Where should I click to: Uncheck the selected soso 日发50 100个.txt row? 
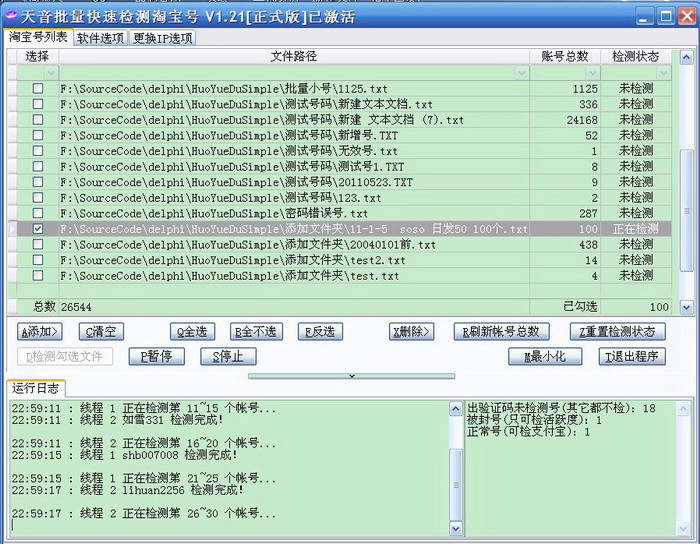tap(38, 229)
